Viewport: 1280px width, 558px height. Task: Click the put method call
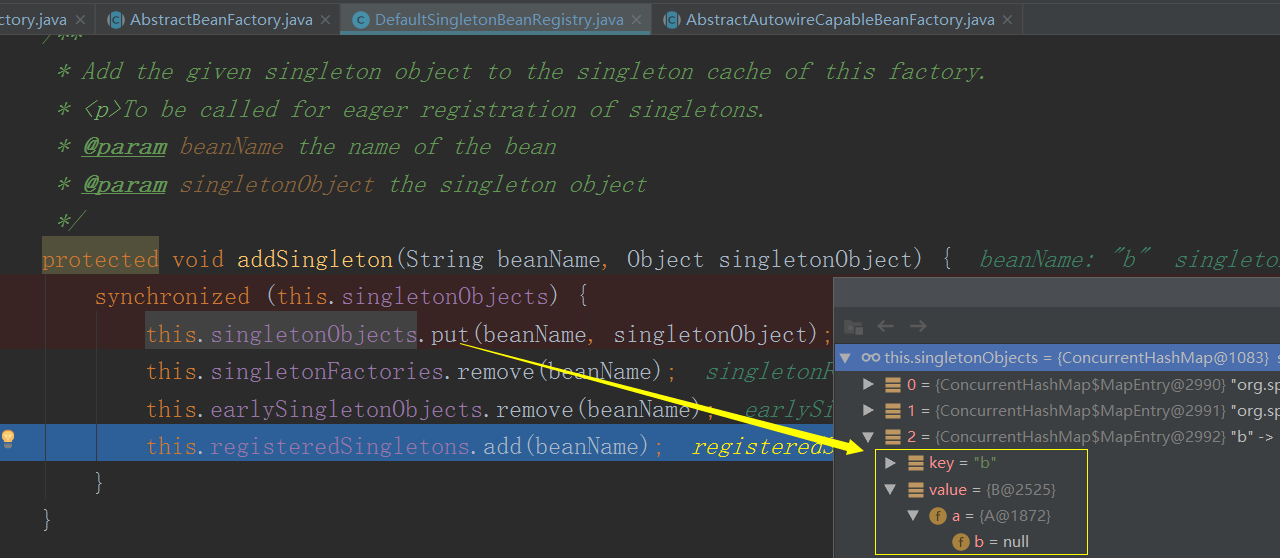pyautogui.click(x=451, y=334)
